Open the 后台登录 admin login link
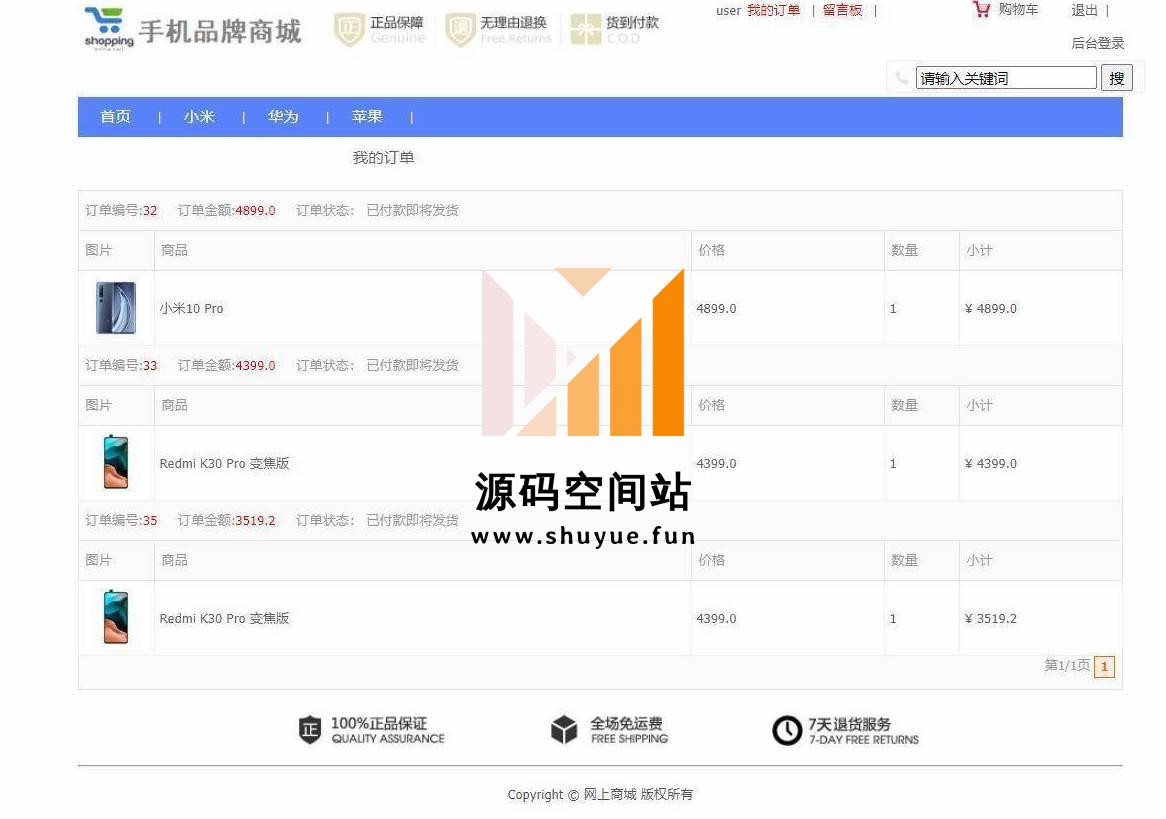This screenshot has width=1166, height=819. 1098,43
